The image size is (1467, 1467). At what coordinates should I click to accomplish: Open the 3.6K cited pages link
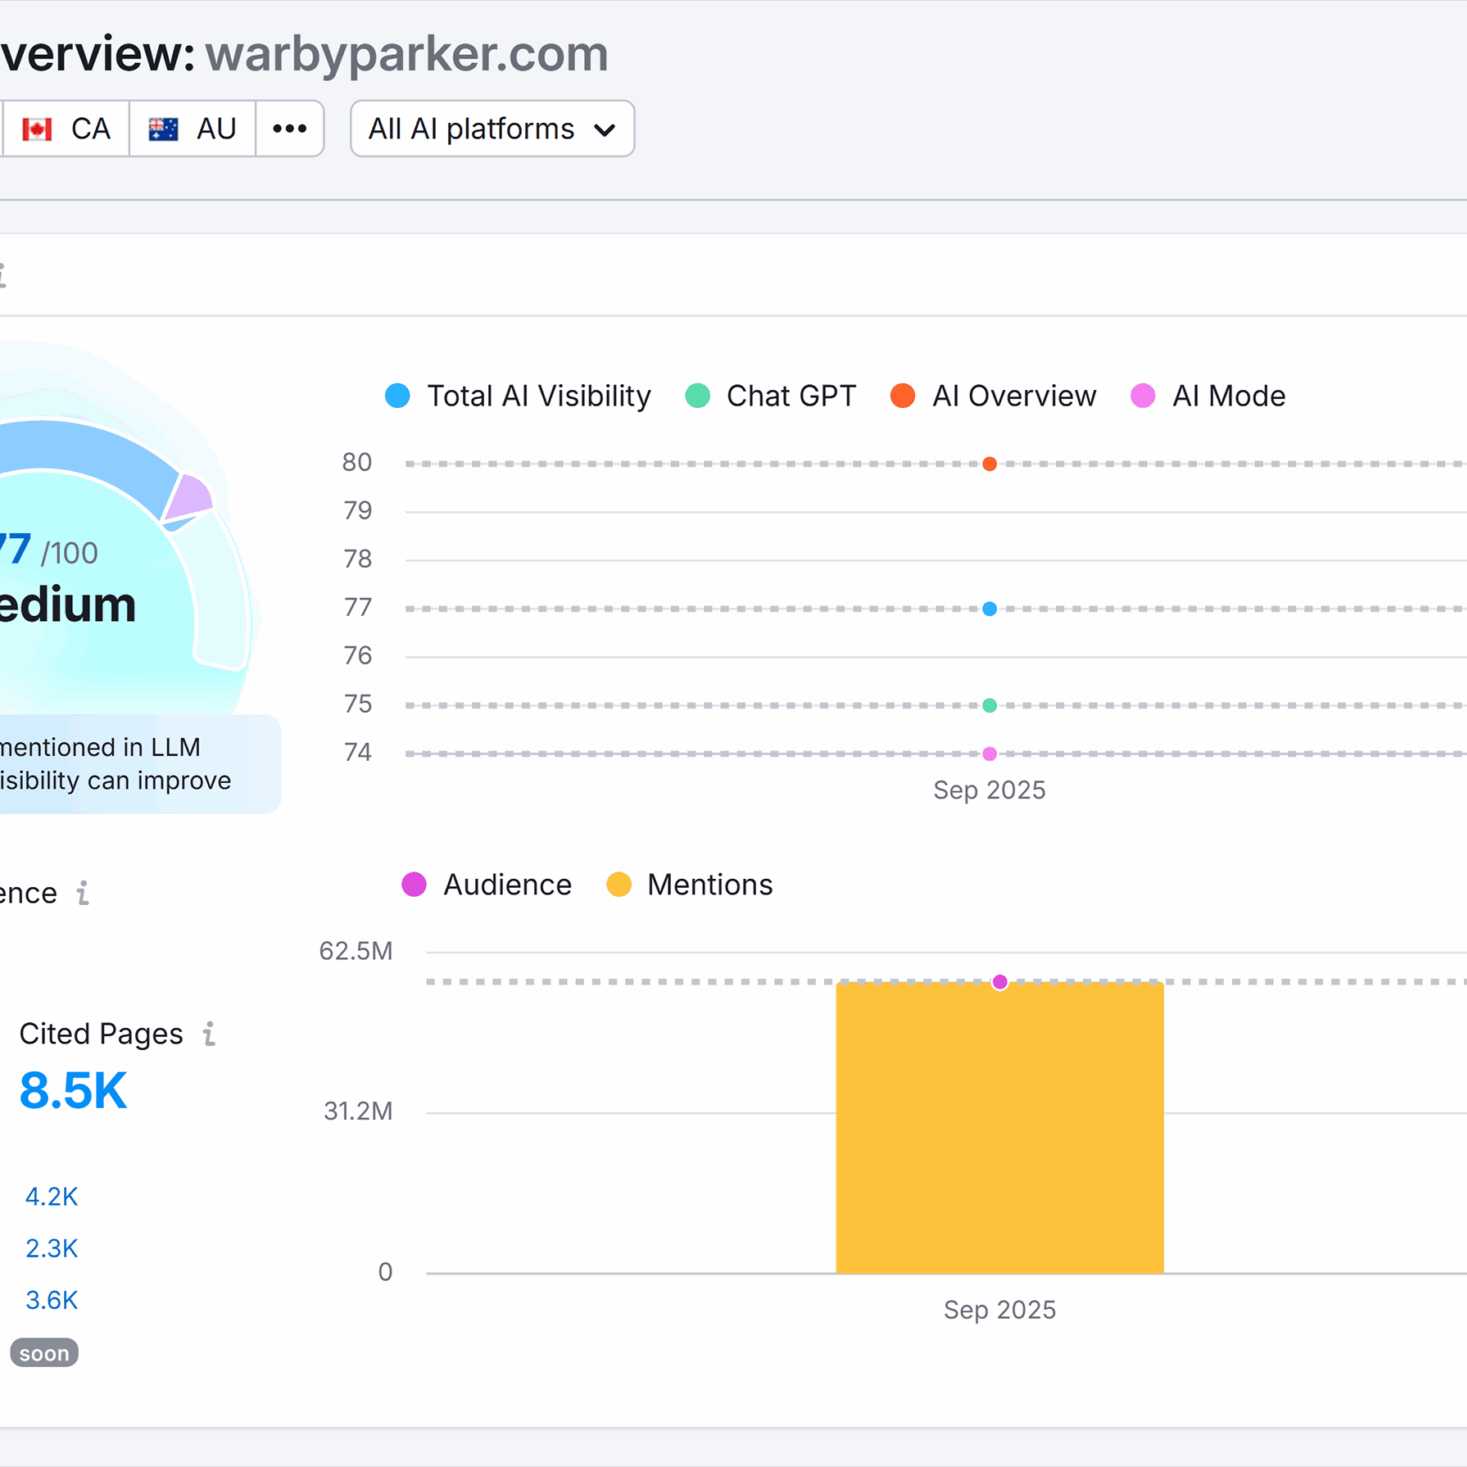[x=51, y=1300]
